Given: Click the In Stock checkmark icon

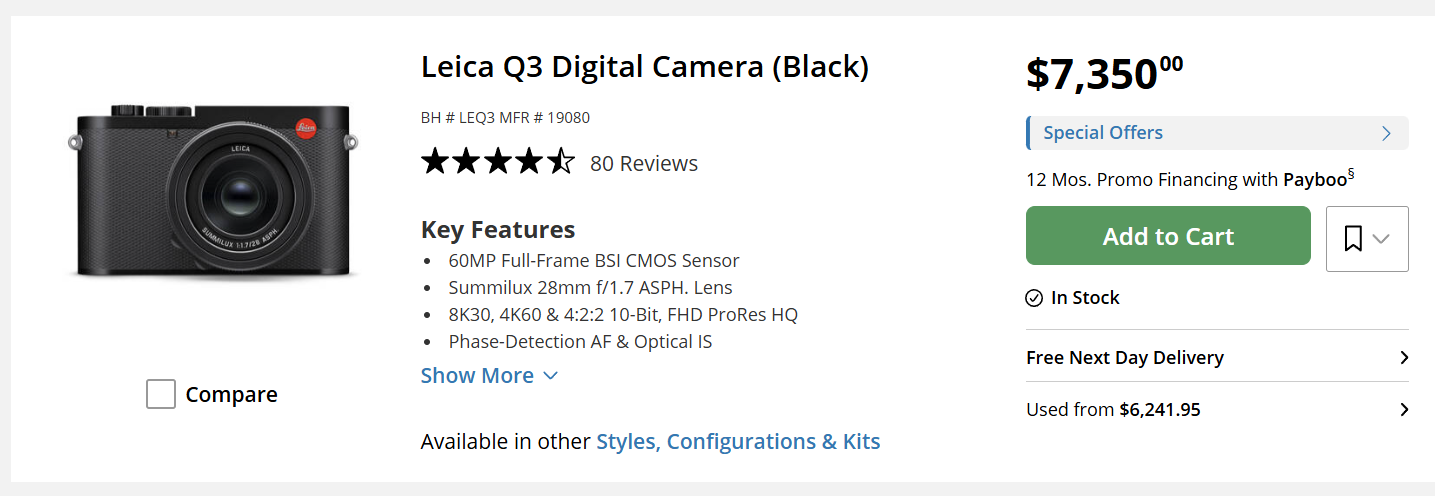Looking at the screenshot, I should point(1035,298).
